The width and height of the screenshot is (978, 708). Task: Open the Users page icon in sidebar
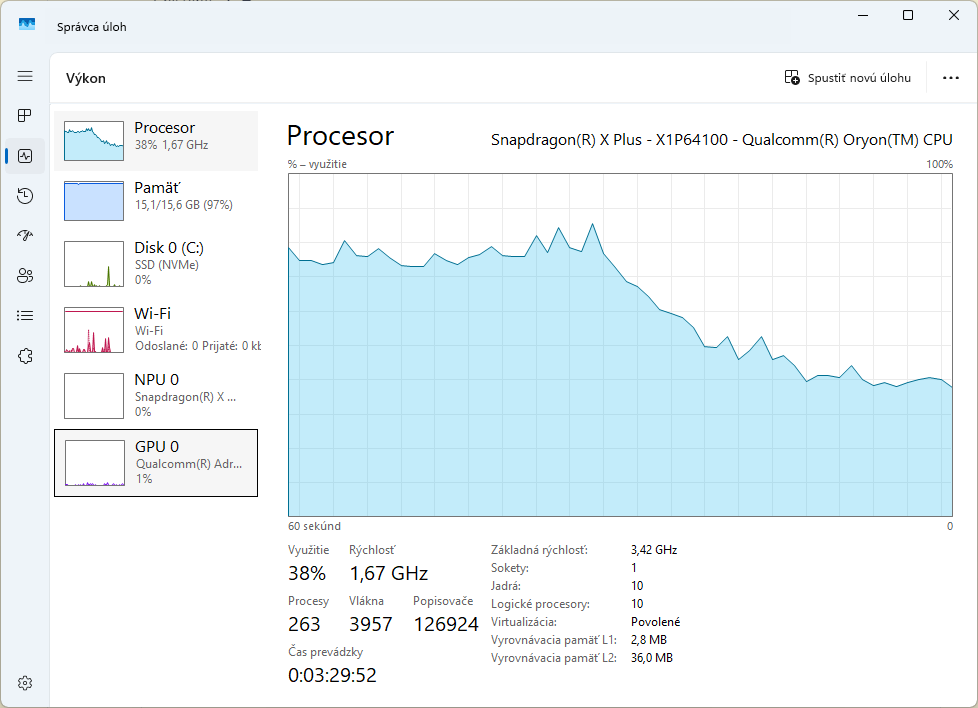(x=25, y=276)
